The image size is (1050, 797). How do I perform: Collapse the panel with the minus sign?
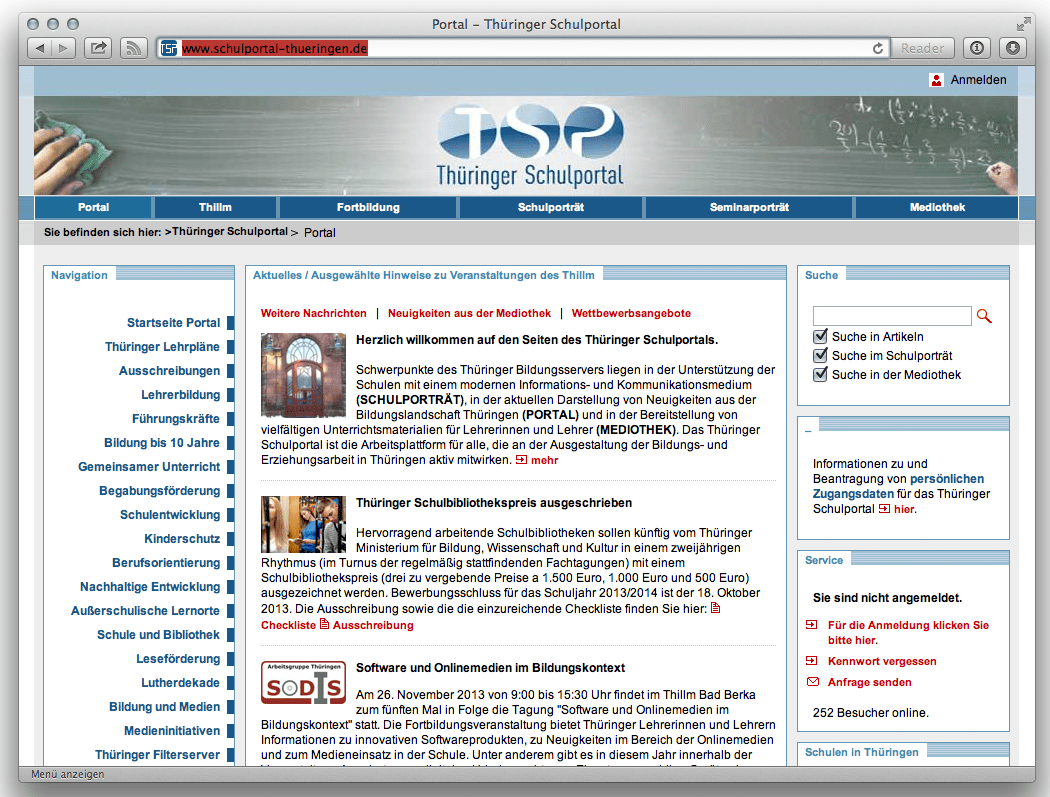click(x=808, y=430)
